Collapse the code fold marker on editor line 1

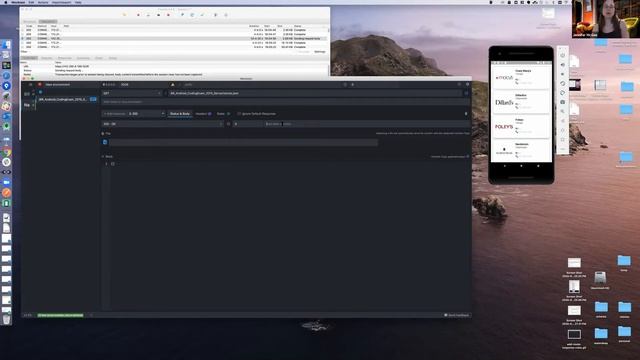pos(113,164)
